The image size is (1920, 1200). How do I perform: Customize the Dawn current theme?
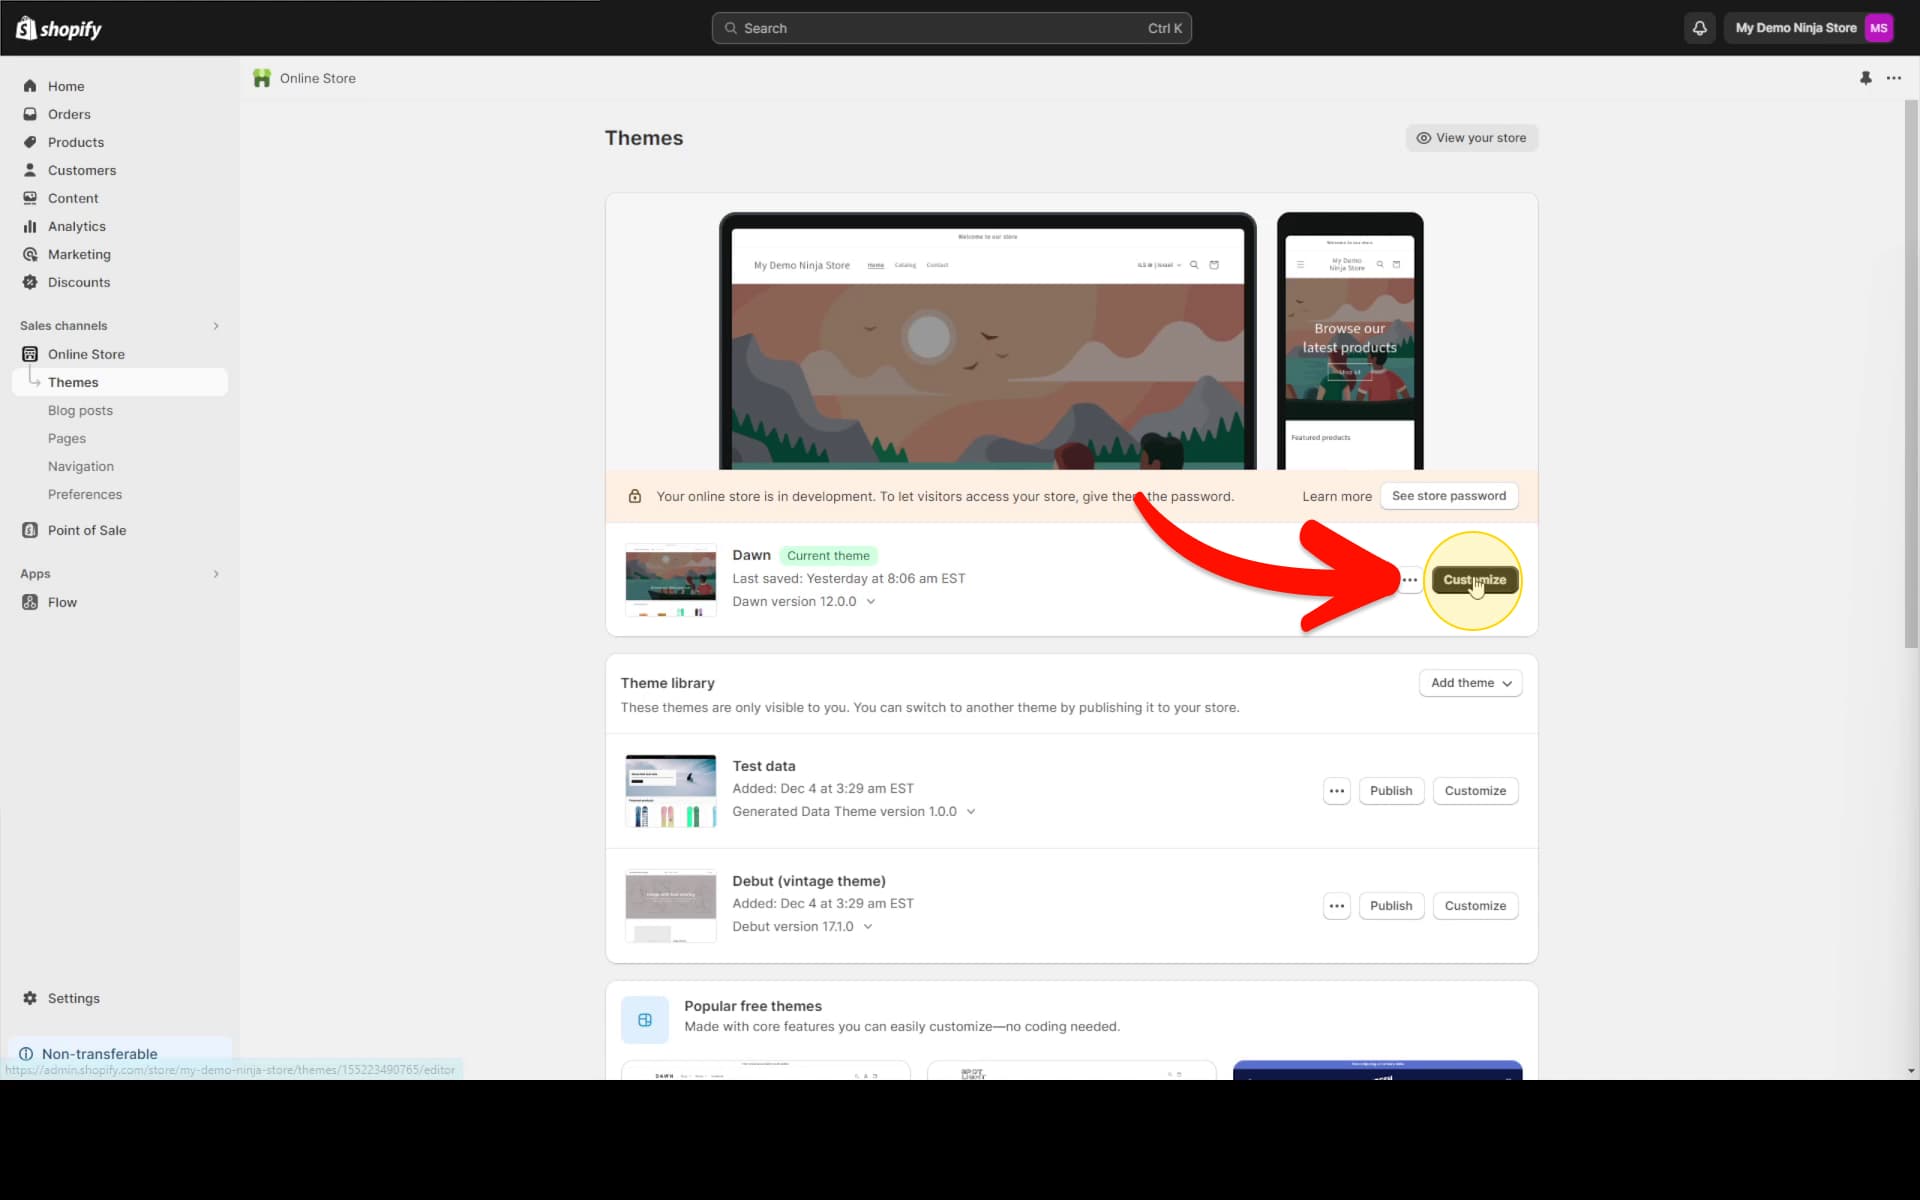coord(1475,580)
